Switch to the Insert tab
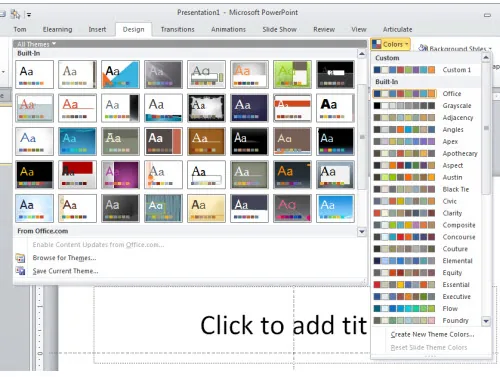The height and width of the screenshot is (377, 500). click(97, 29)
